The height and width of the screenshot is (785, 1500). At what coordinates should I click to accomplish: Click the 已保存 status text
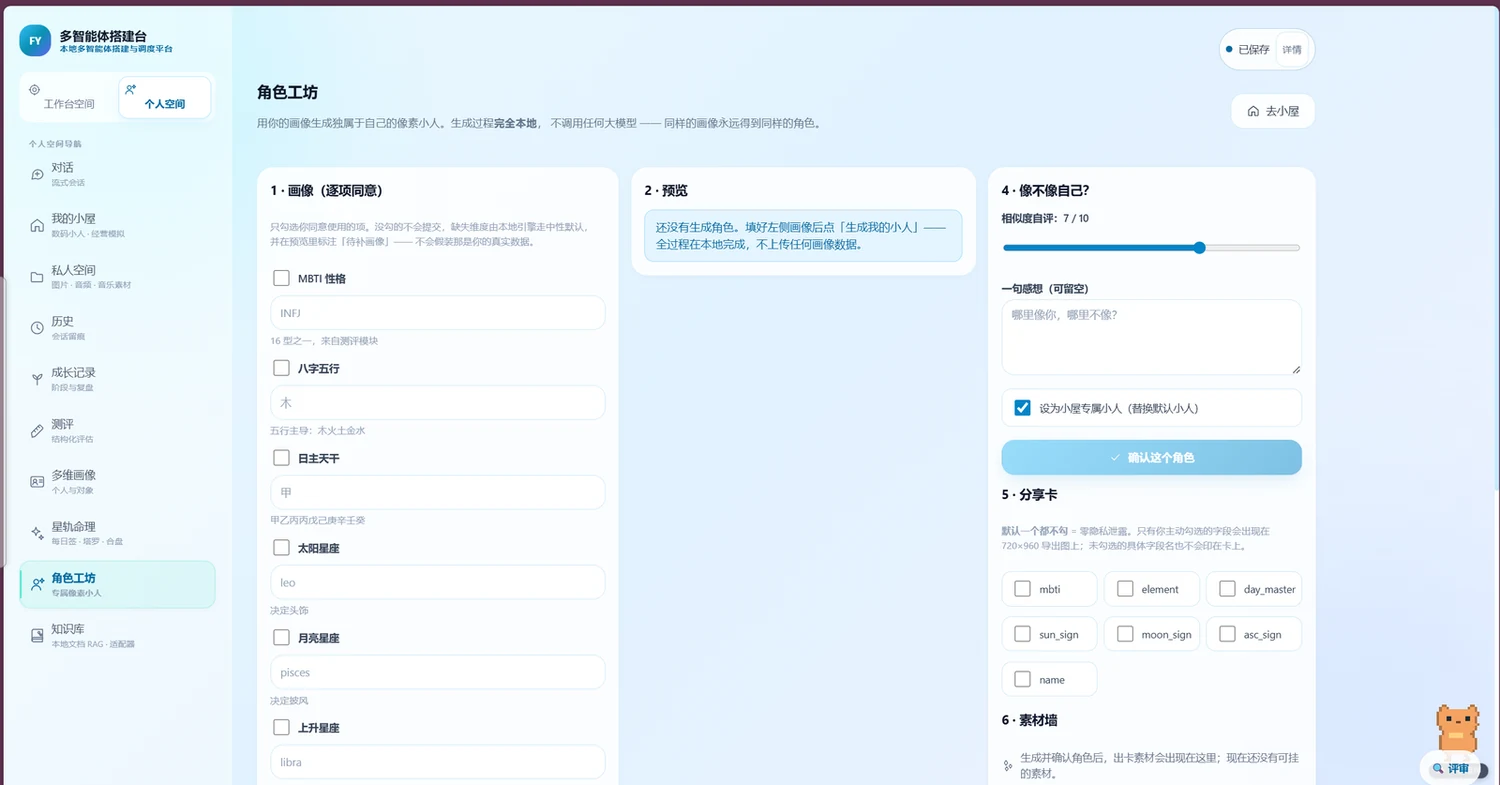coord(1254,50)
